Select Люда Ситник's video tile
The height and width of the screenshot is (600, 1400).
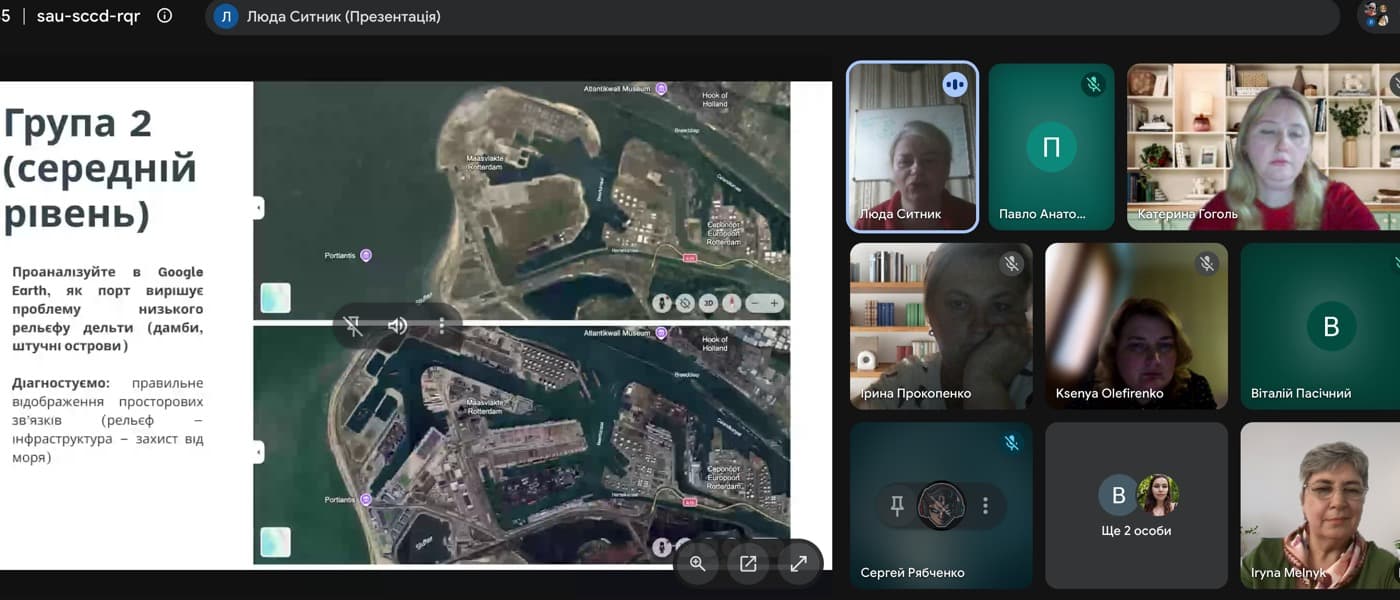click(912, 147)
